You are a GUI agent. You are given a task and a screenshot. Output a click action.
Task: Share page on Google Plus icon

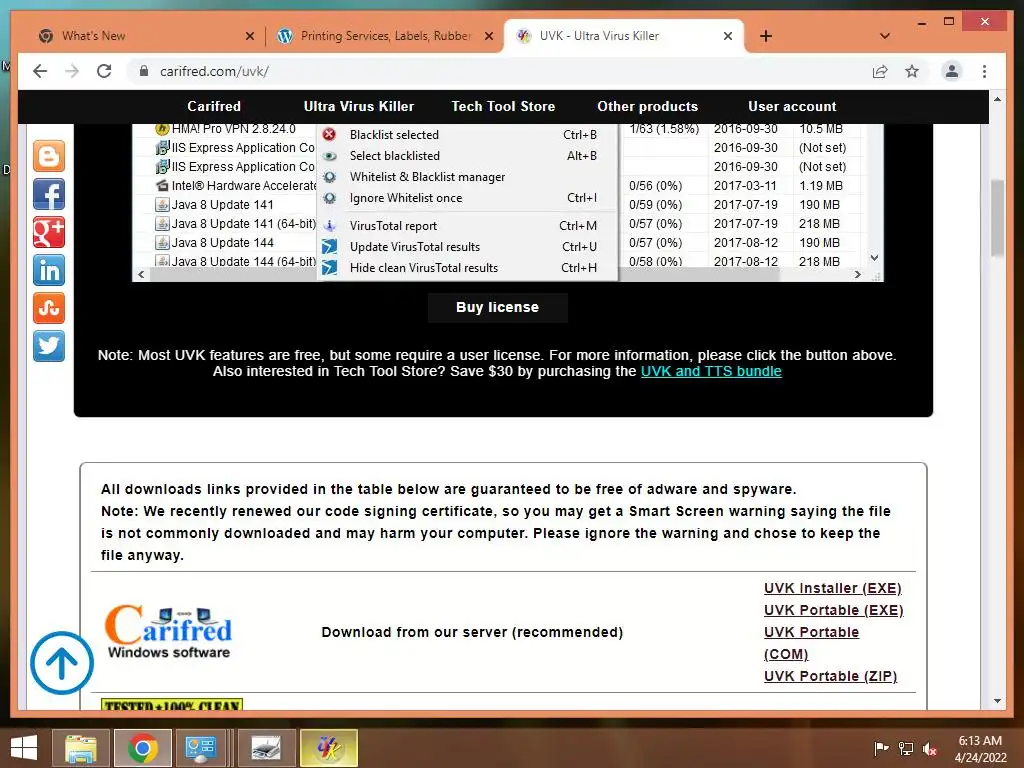tap(49, 232)
